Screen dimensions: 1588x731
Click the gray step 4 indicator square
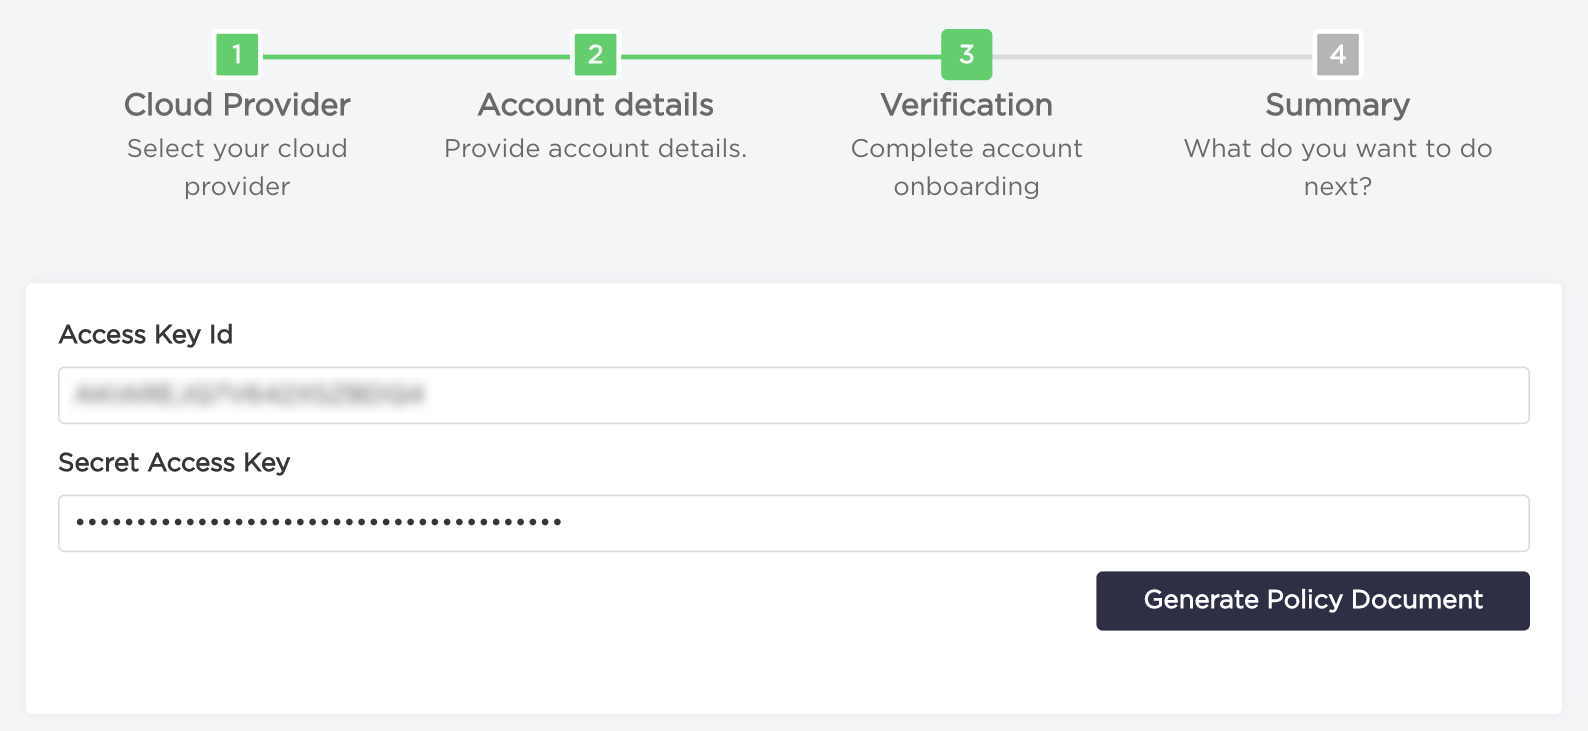(x=1337, y=55)
